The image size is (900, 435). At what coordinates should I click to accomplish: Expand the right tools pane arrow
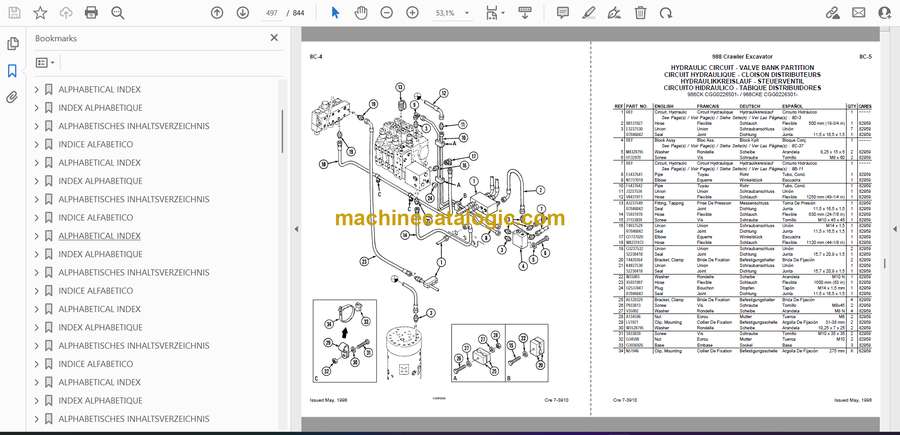895,229
